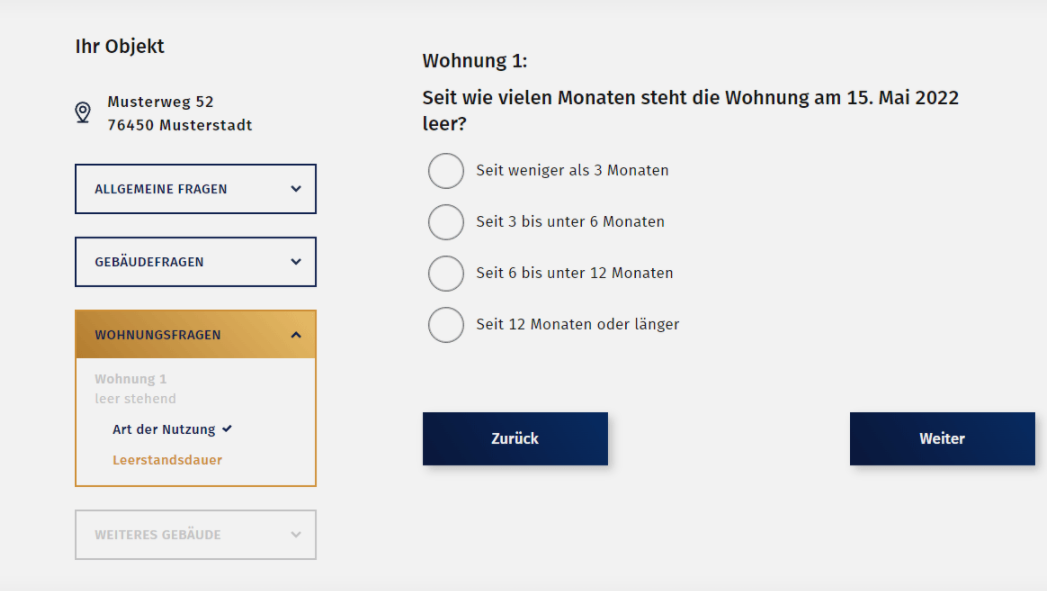
Task: Click the up-chevron icon on Wohnungsfragen header
Action: pos(296,335)
